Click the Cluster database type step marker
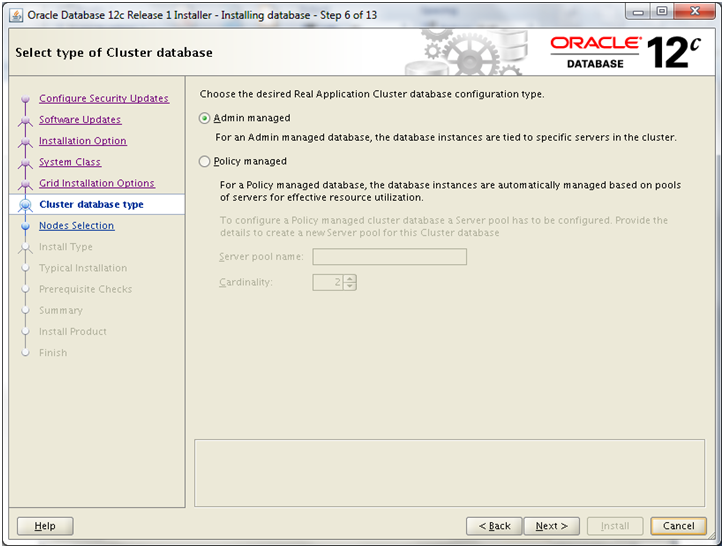This screenshot has width=724, height=548. click(x=25, y=205)
